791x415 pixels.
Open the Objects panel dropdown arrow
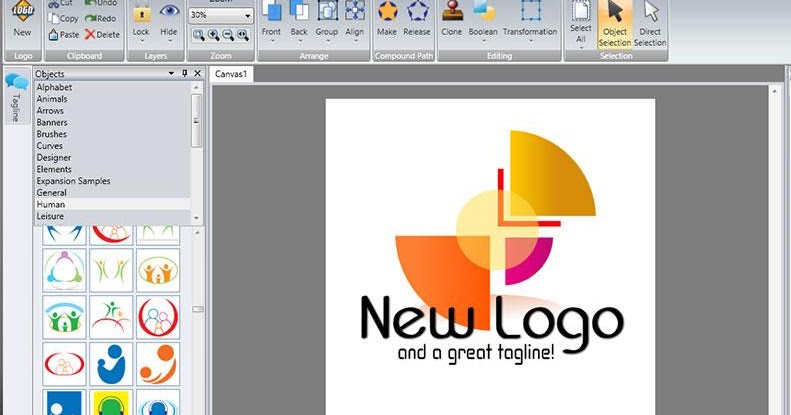click(171, 74)
